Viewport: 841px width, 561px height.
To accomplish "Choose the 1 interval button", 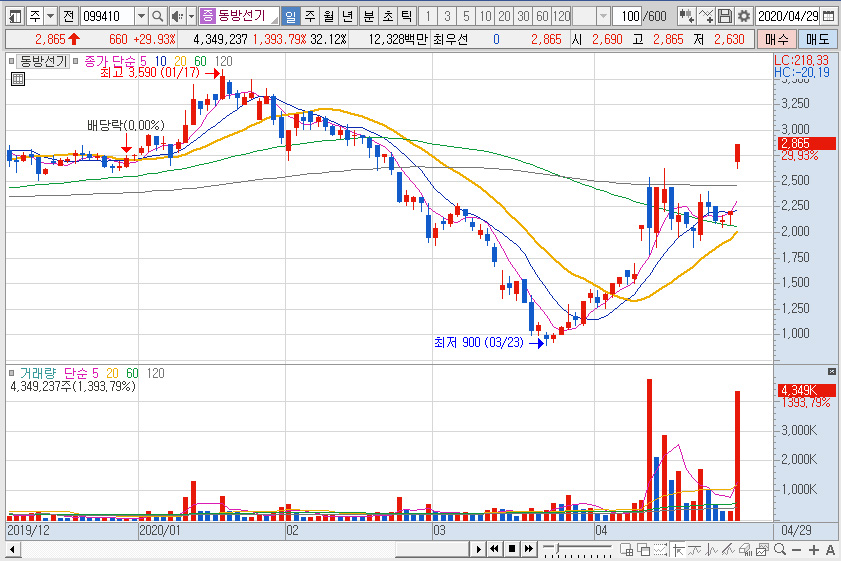I will coord(427,16).
